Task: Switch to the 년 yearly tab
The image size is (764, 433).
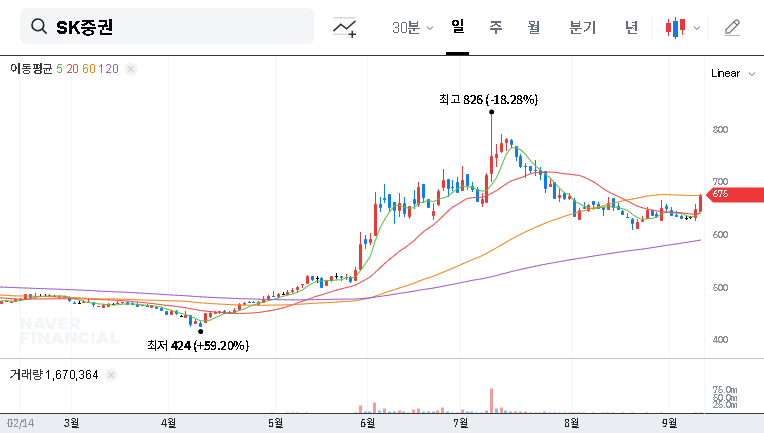Action: [x=631, y=27]
